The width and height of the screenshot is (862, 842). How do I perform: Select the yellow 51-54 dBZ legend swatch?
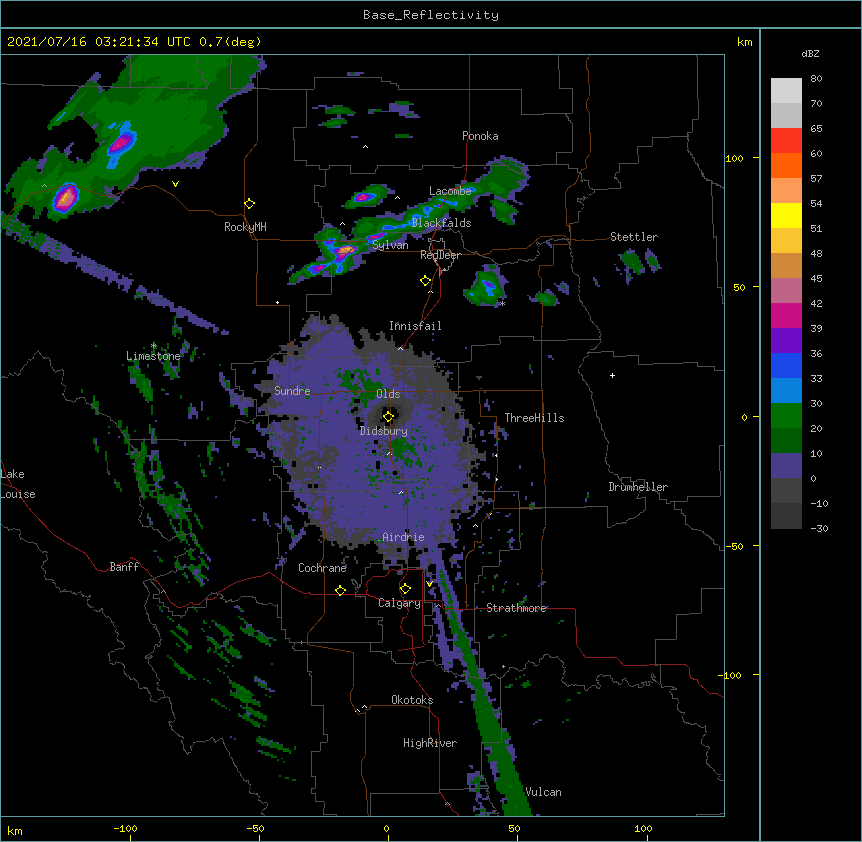pos(786,215)
